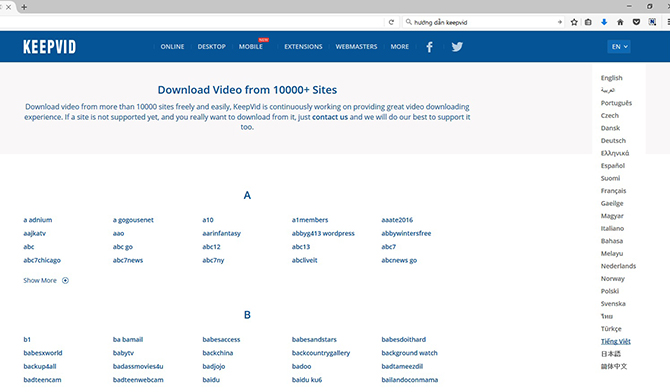Close the current browser tab
This screenshot has height=392, width=670.
click(x=8, y=7)
